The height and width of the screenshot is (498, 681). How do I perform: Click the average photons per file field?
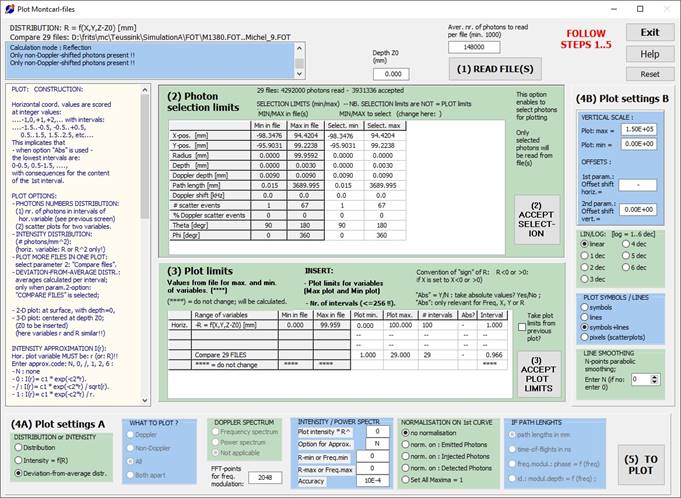coord(474,47)
